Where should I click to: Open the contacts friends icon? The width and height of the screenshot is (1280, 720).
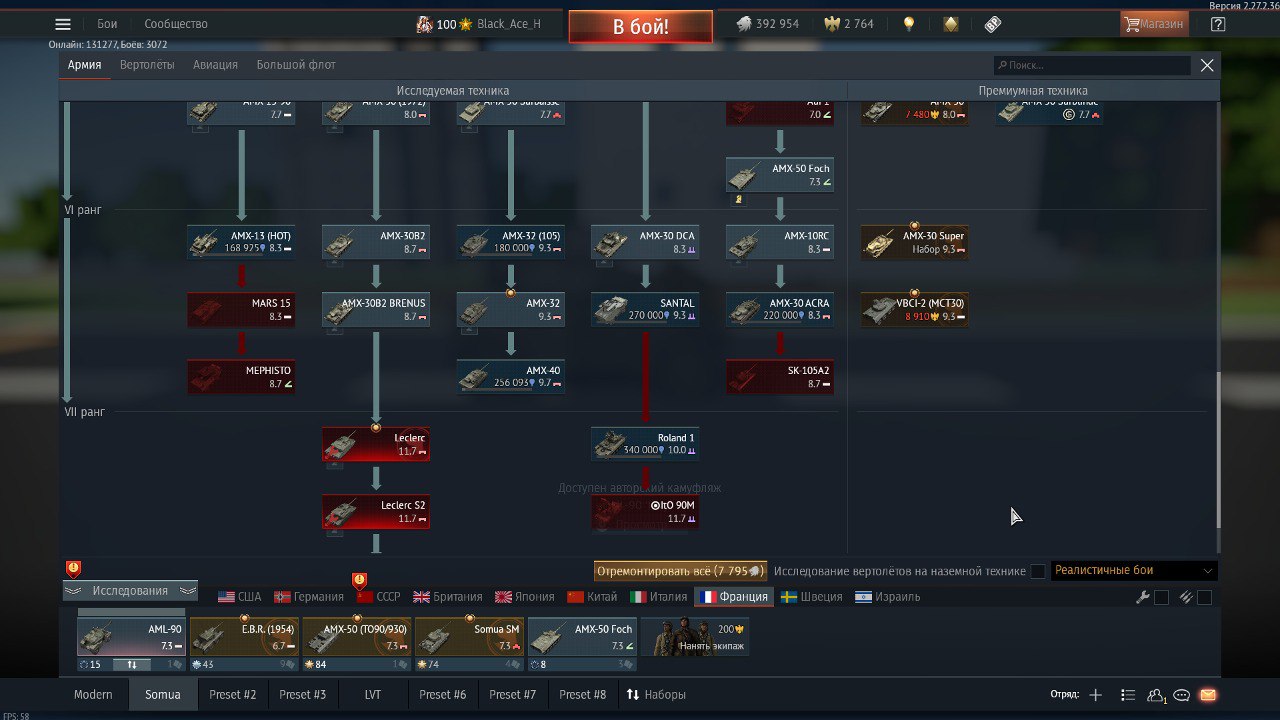(1156, 695)
